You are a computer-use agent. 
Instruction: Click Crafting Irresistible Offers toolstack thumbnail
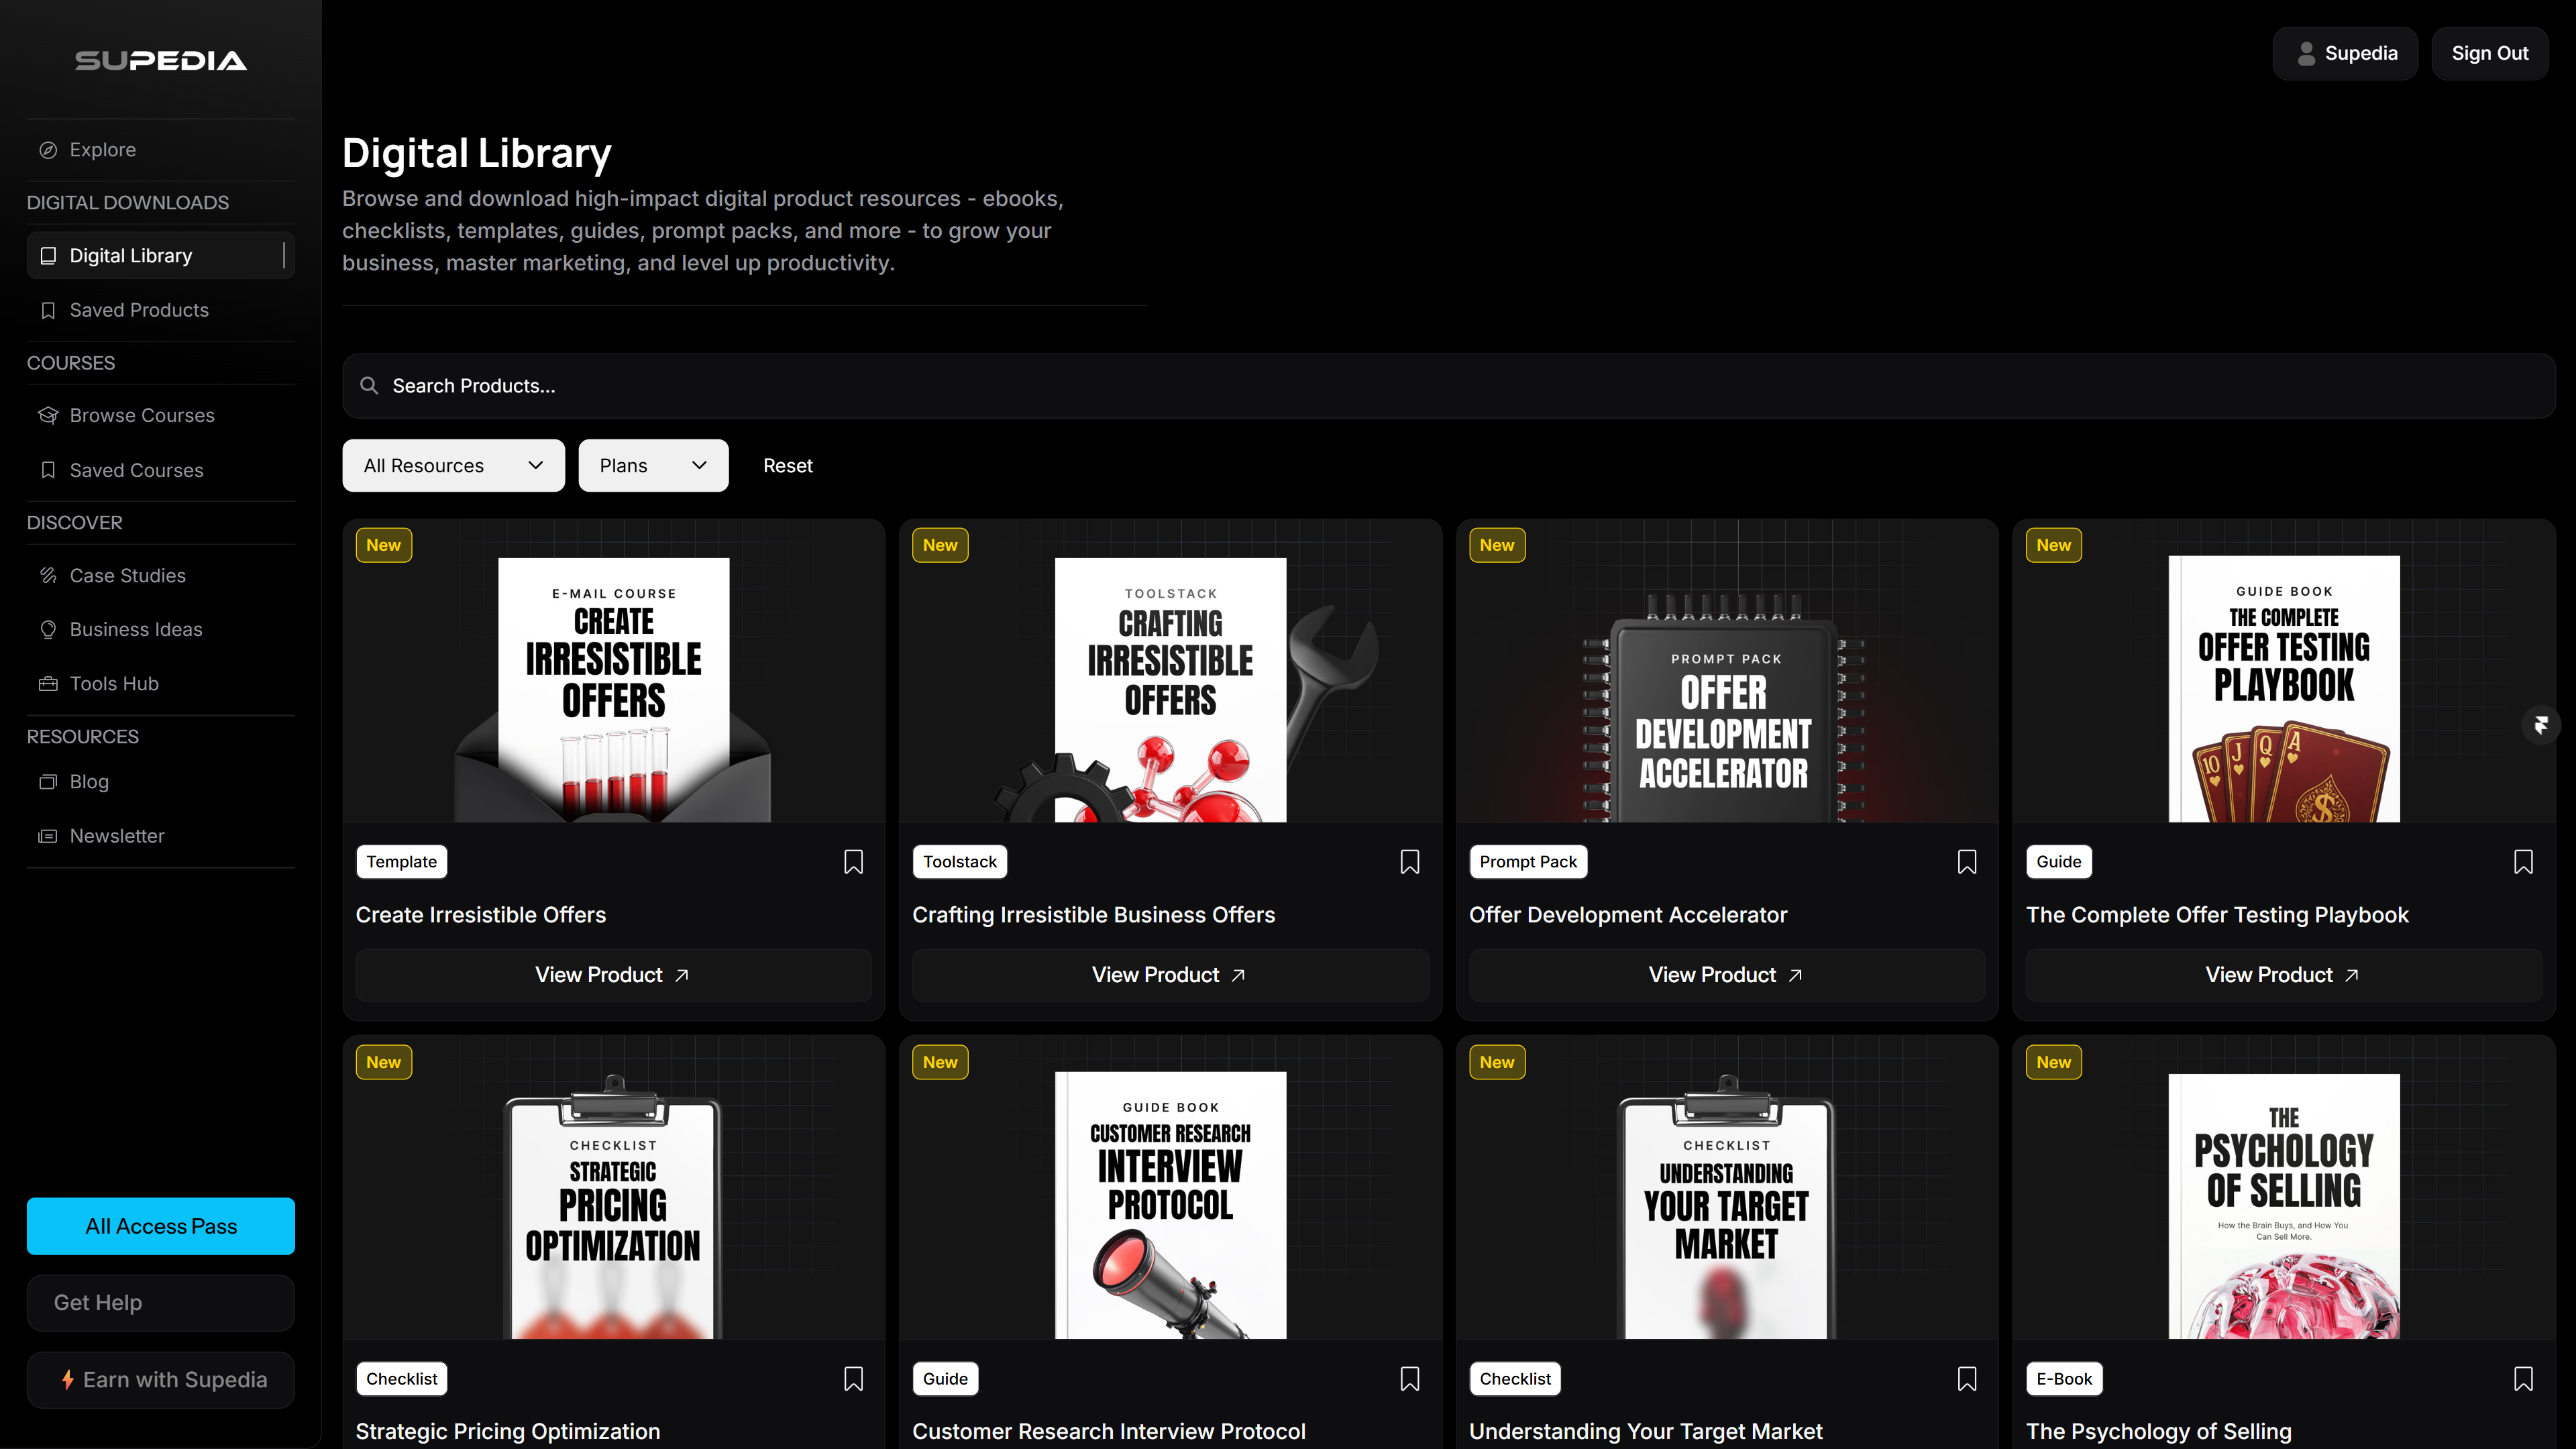[x=1170, y=671]
